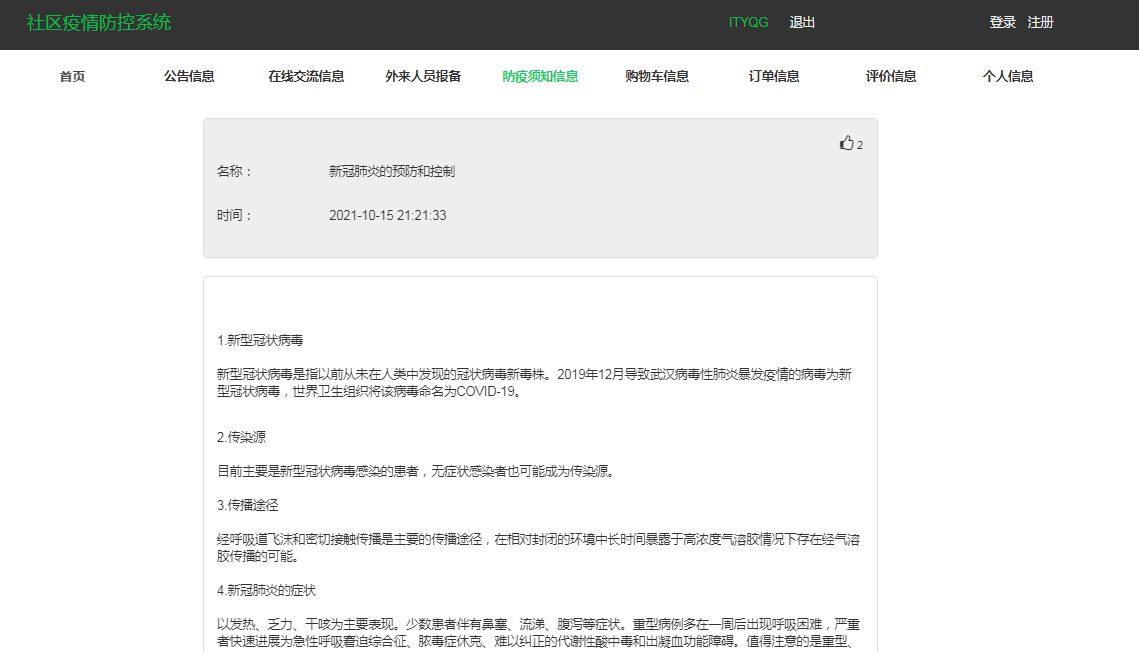
Task: Click the paragraph starting 以发热、乏力
Action: [538, 632]
